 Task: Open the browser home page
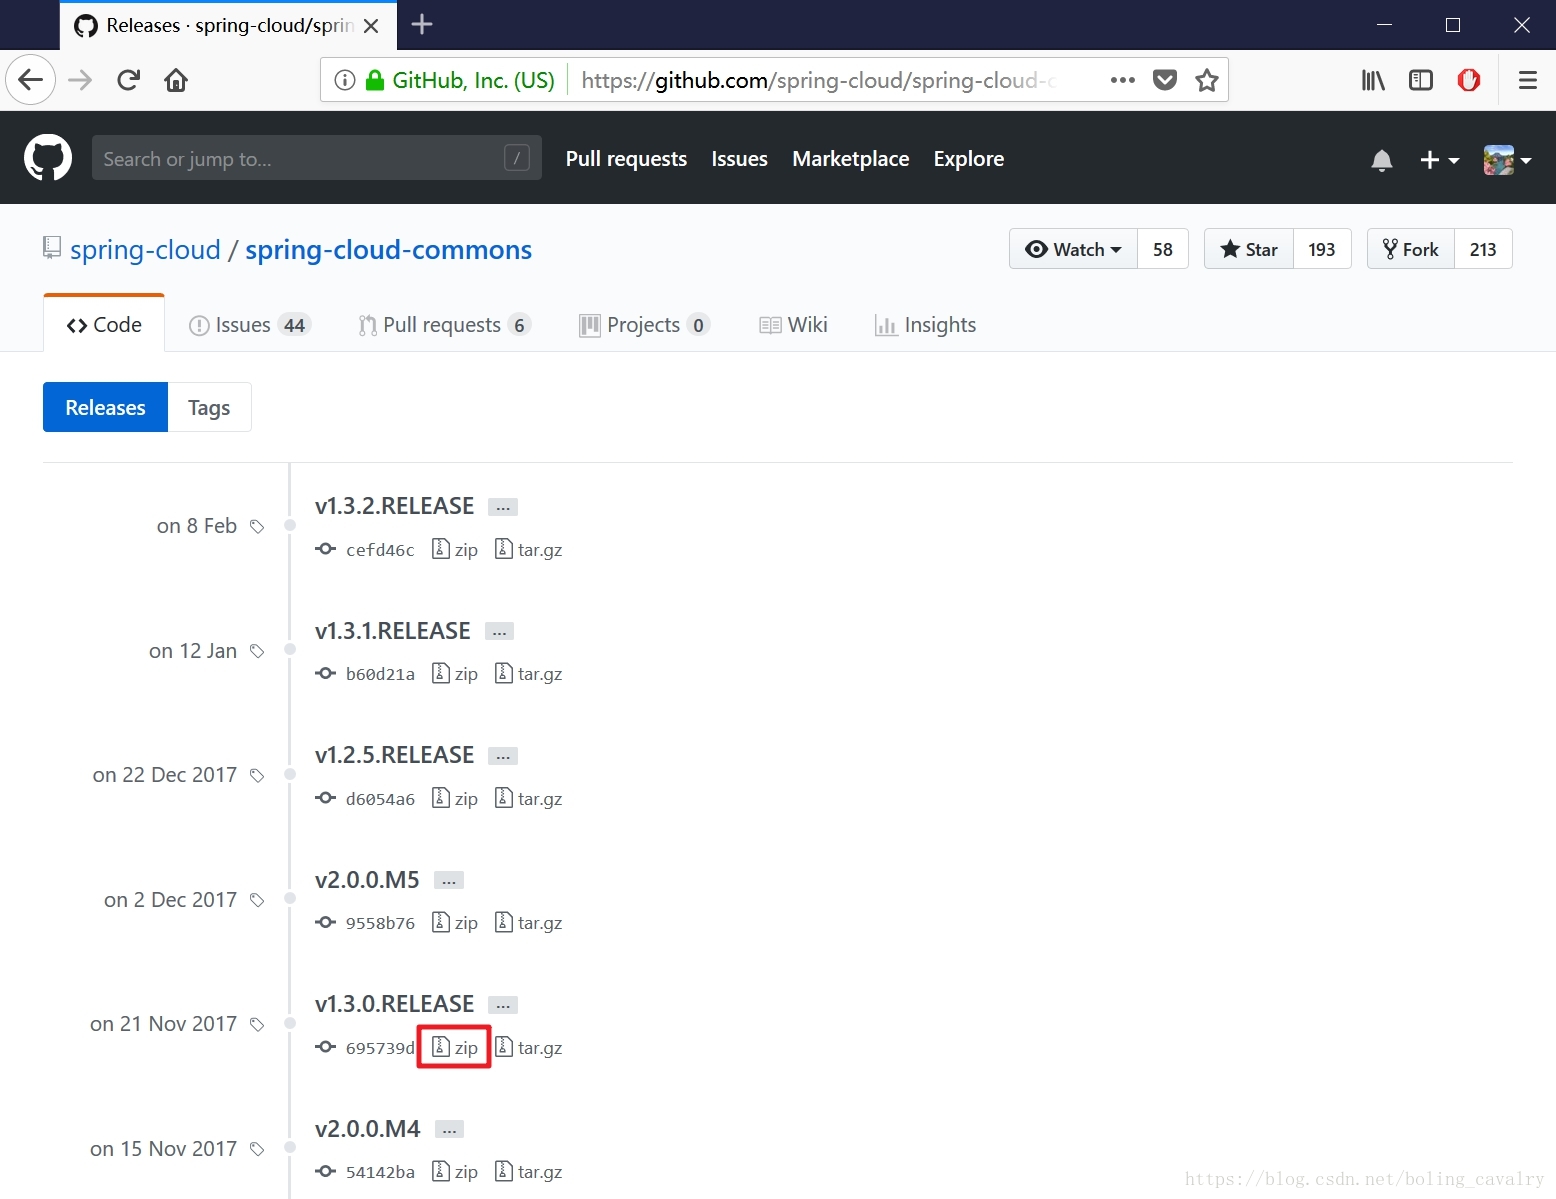coord(176,80)
